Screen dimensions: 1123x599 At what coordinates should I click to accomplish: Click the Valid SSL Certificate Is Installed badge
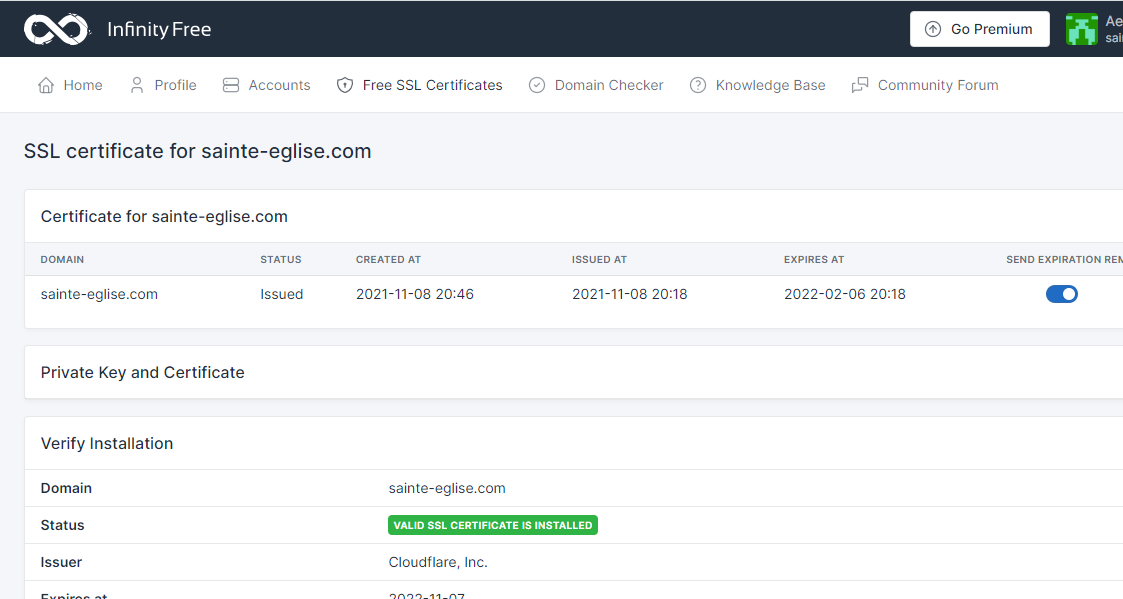pos(492,525)
